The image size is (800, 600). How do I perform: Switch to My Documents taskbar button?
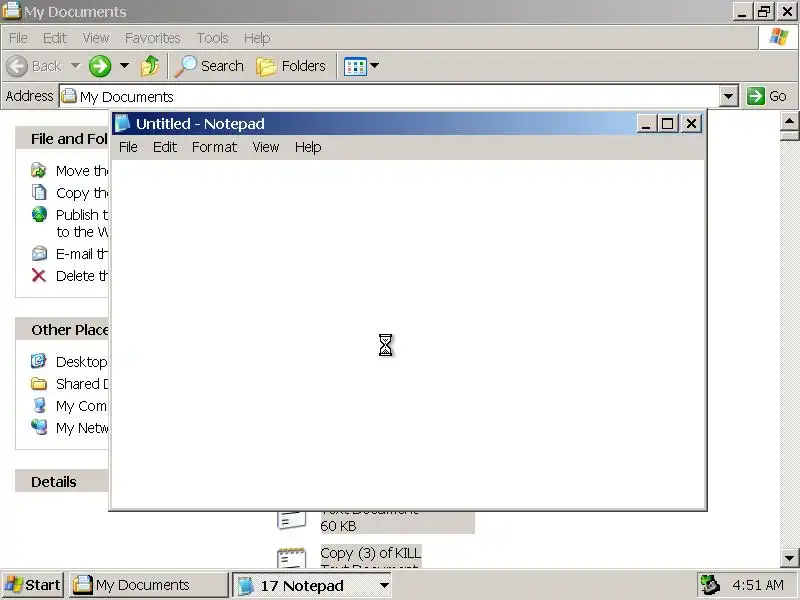148,585
